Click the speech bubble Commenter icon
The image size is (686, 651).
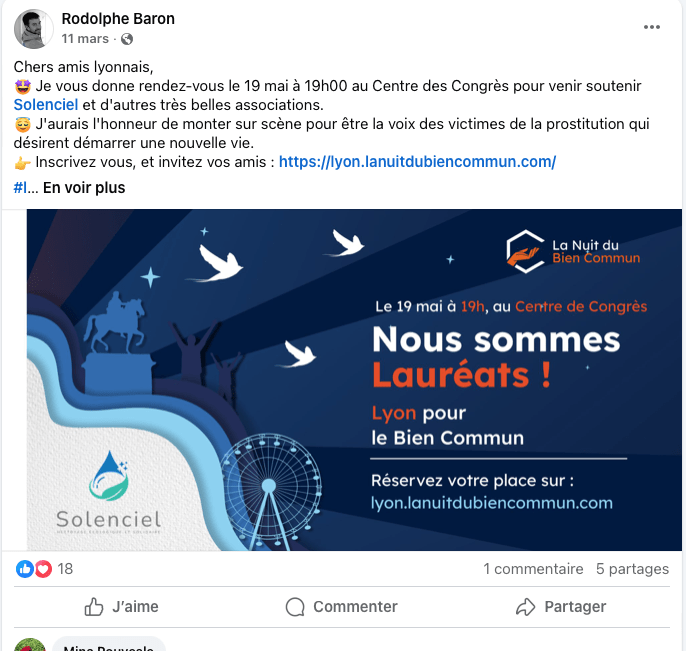tap(295, 607)
